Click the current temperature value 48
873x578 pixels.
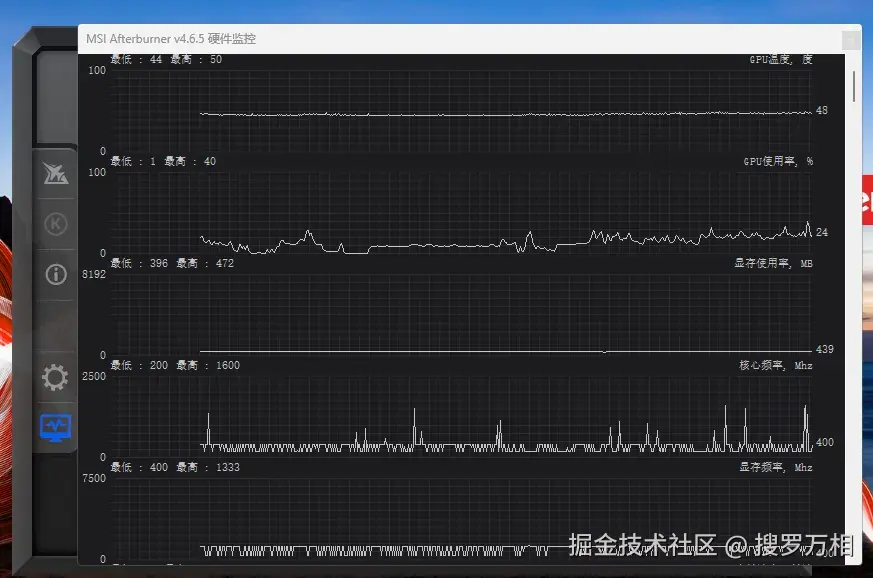point(822,110)
